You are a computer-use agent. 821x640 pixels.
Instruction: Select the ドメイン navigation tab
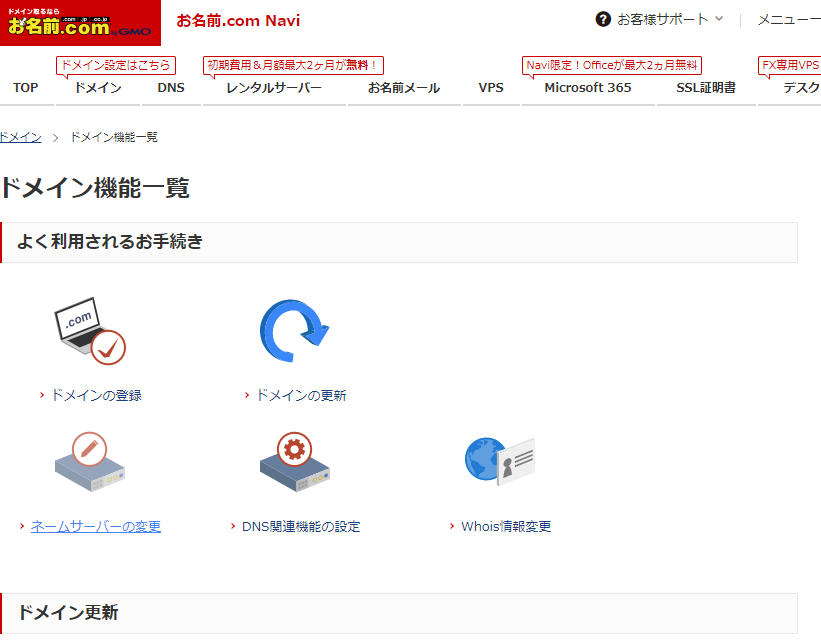coord(98,87)
